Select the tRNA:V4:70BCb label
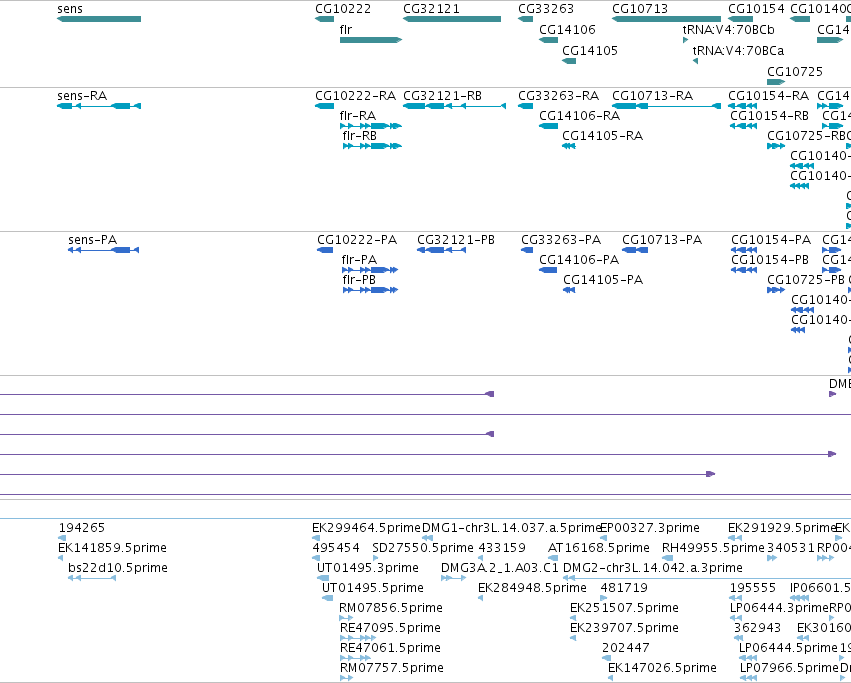The height and width of the screenshot is (683, 851). pyautogui.click(x=728, y=30)
